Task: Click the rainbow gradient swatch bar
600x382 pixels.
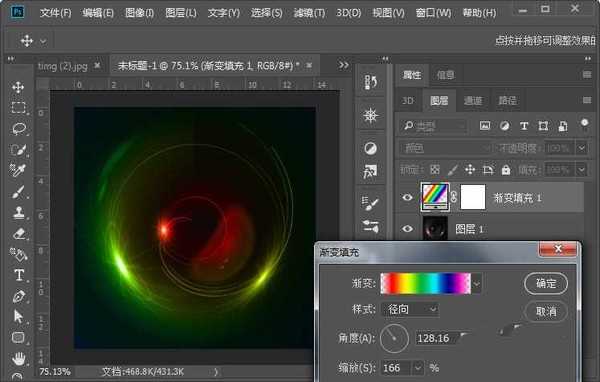Action: pos(426,284)
